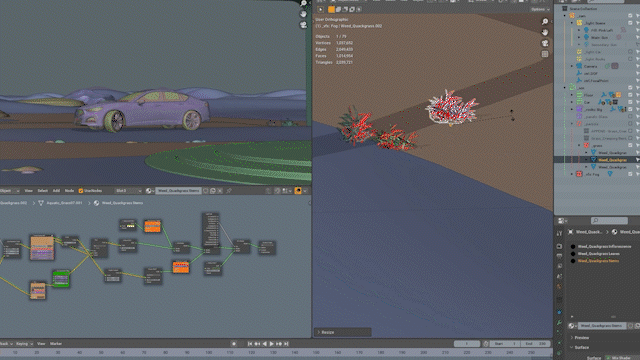Viewport: 640px width, 360px height.
Task: Open the World properties tab
Action: click(x=559, y=287)
